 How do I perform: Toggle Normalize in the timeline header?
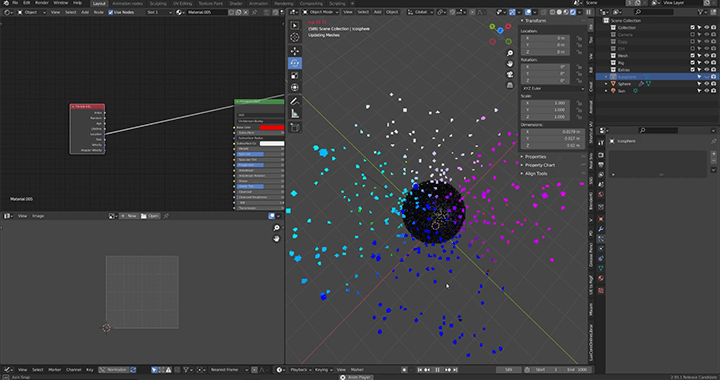[113, 369]
